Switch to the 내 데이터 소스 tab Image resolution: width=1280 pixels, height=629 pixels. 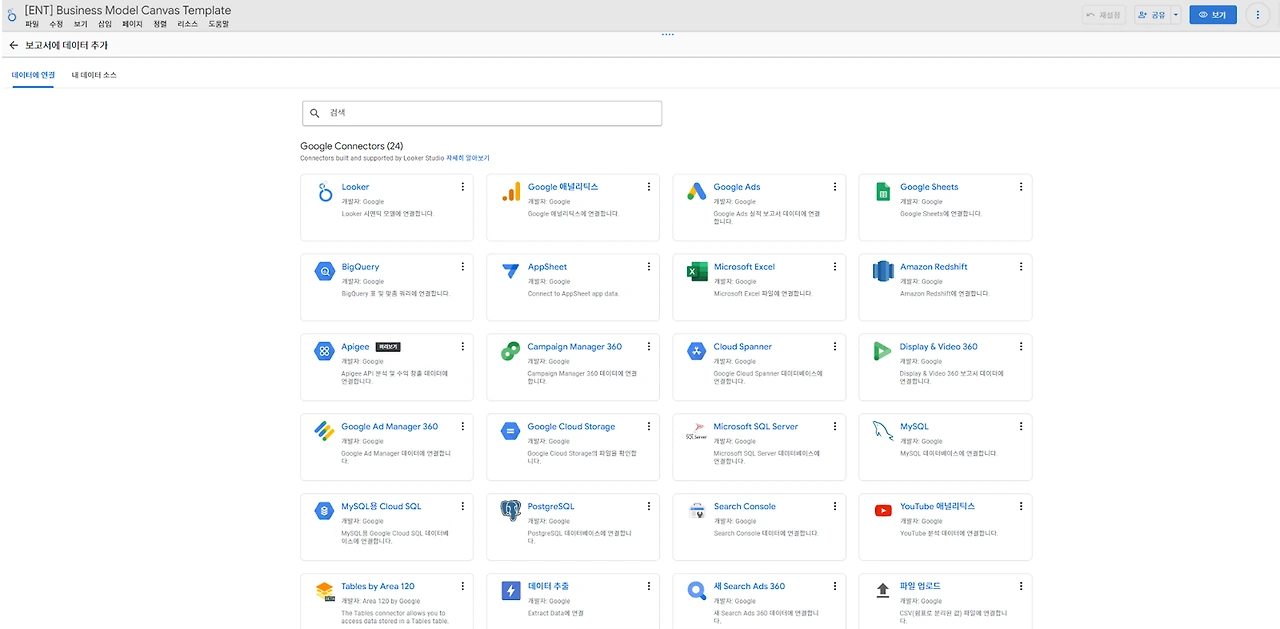(94, 75)
